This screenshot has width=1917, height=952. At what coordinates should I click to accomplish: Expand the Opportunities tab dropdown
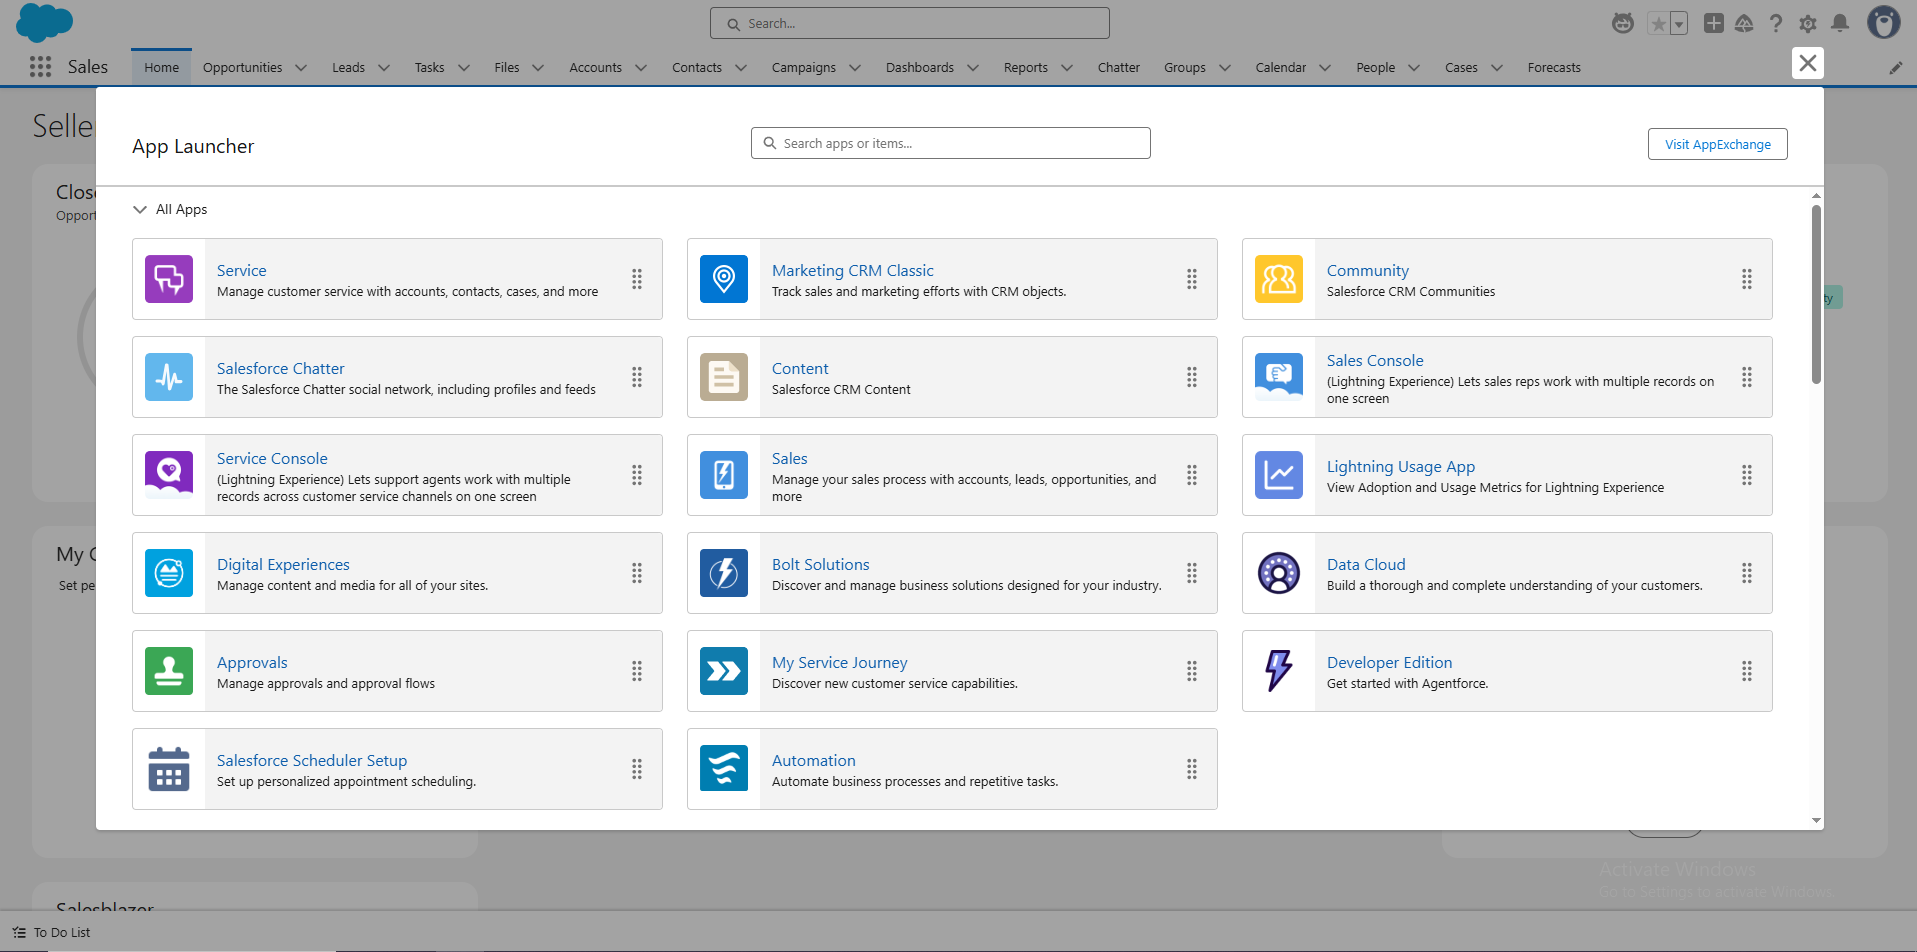[x=301, y=68]
